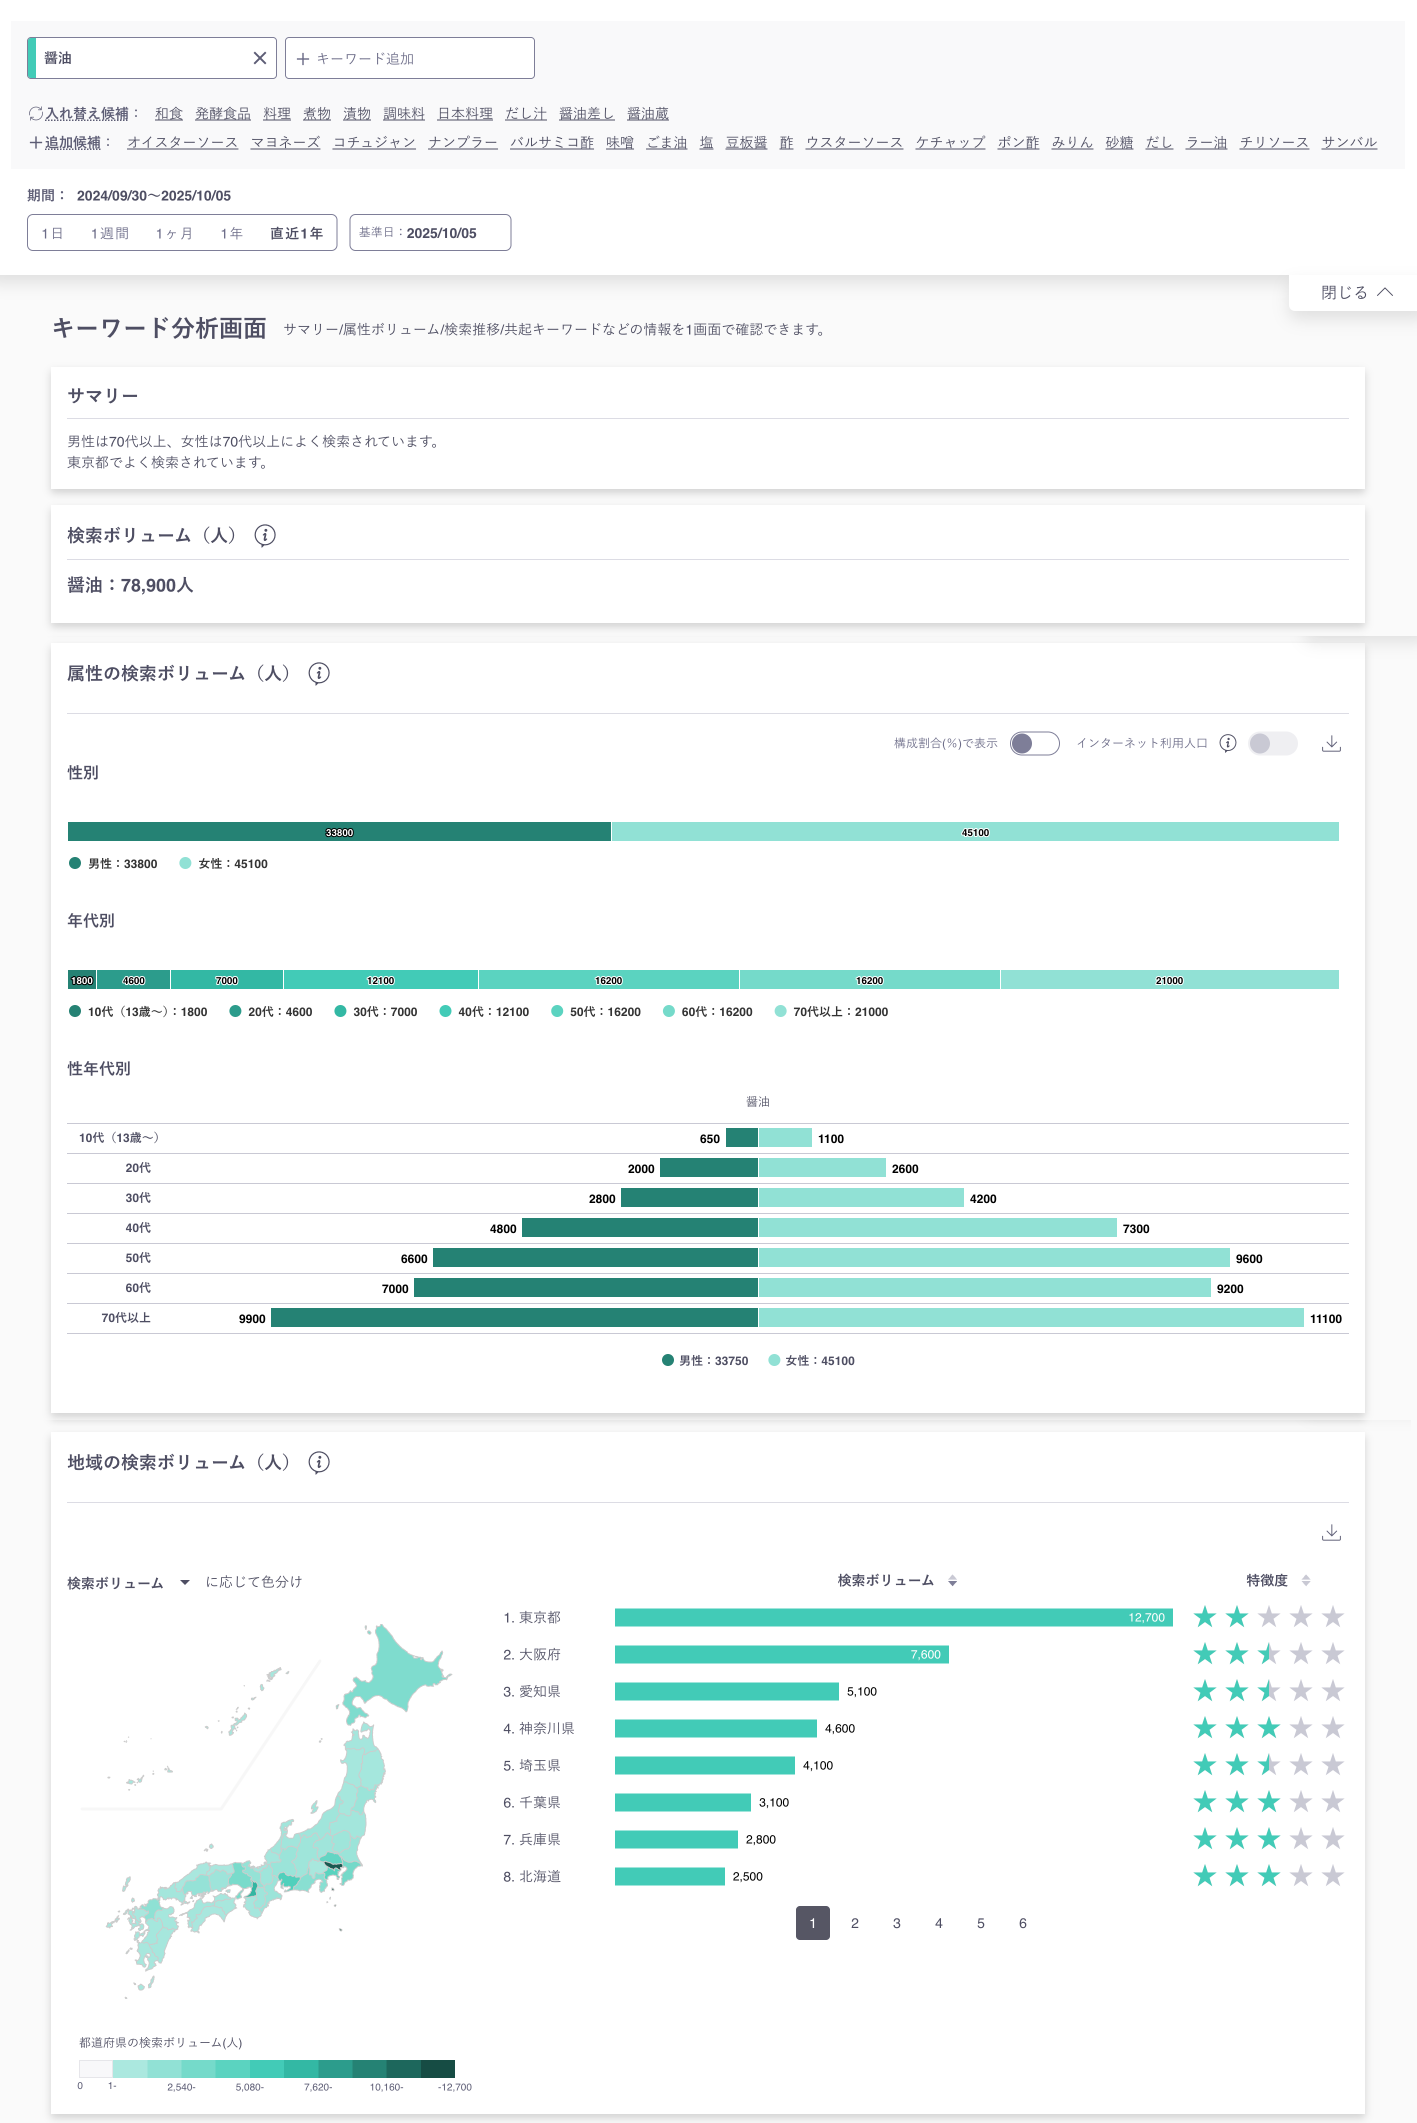Click the 21000 segment in 年代別 bar
Viewport: 1417px width, 2123px height.
point(1170,980)
